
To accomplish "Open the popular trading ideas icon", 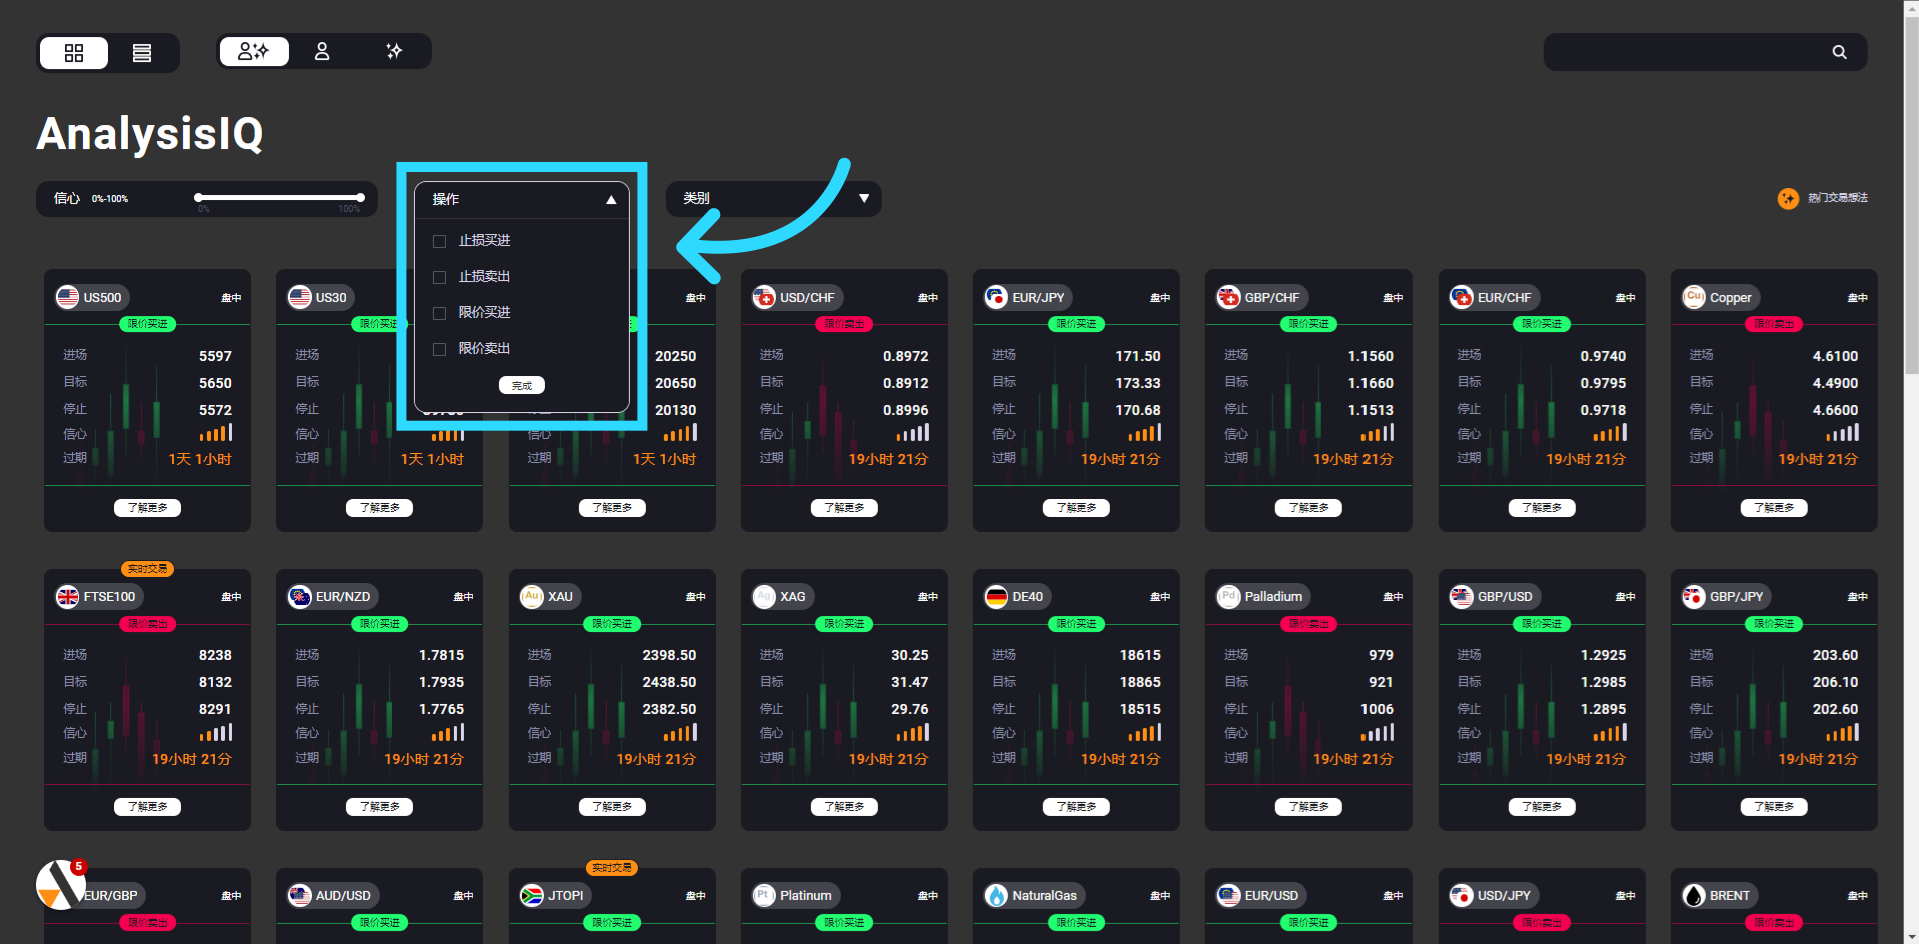I will pyautogui.click(x=1788, y=199).
